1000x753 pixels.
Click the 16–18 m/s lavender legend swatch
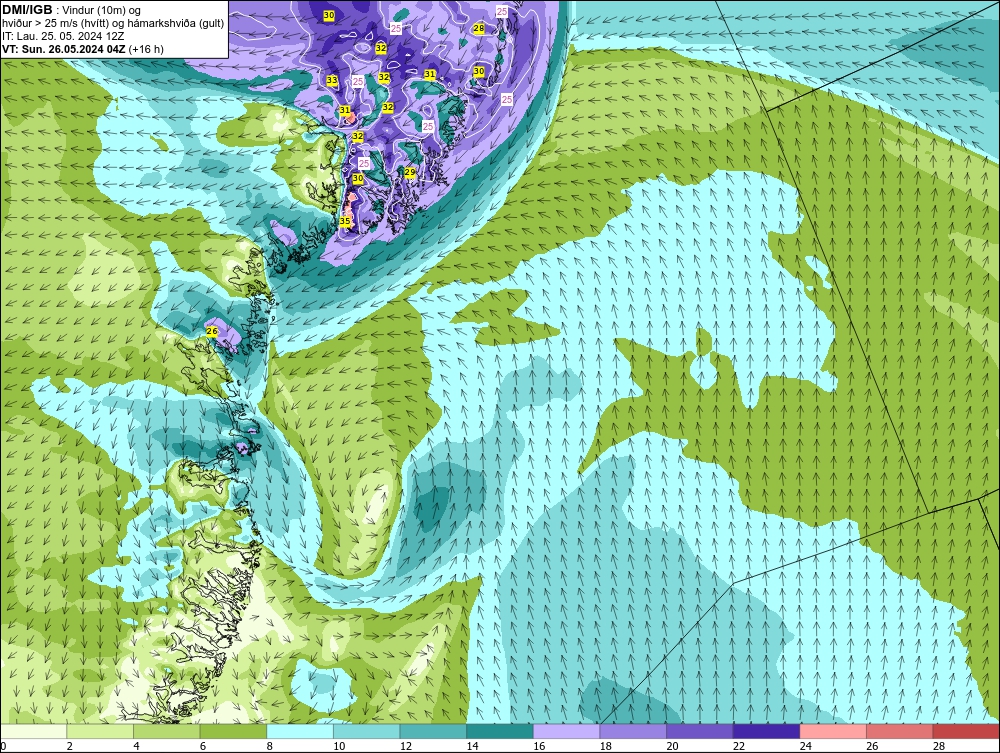point(566,731)
